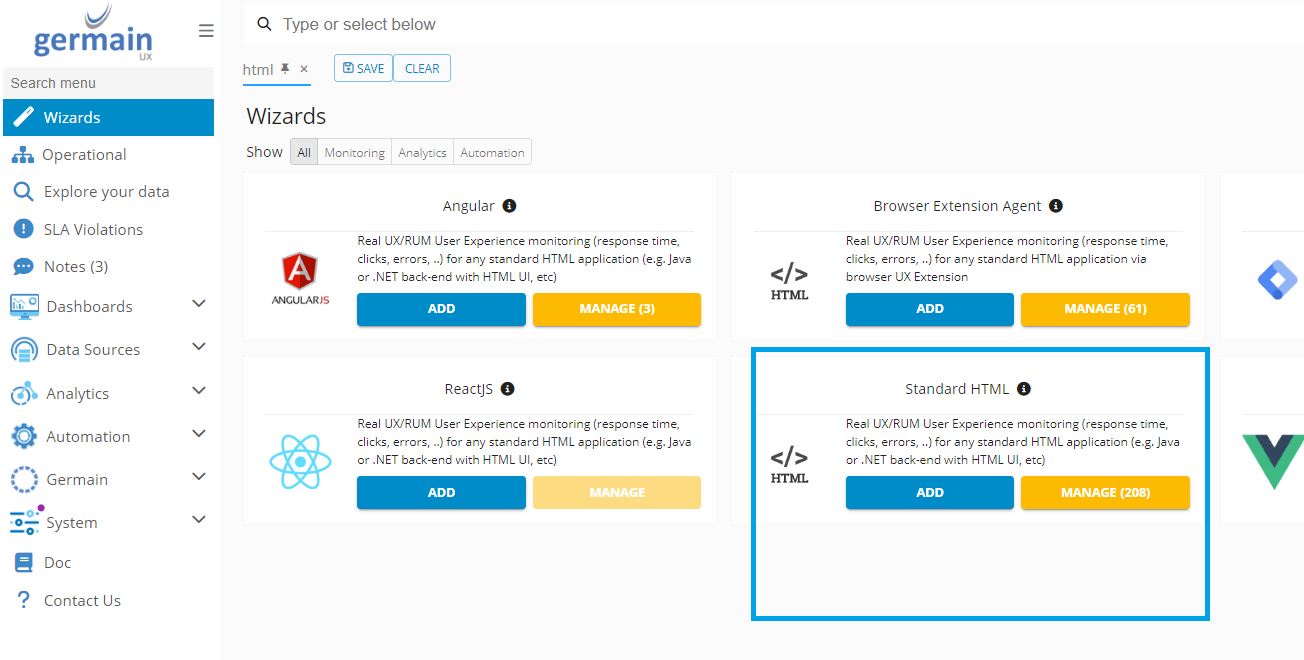This screenshot has height=660, width=1304.
Task: Open SLA Violations from the sidebar
Action: (x=93, y=229)
